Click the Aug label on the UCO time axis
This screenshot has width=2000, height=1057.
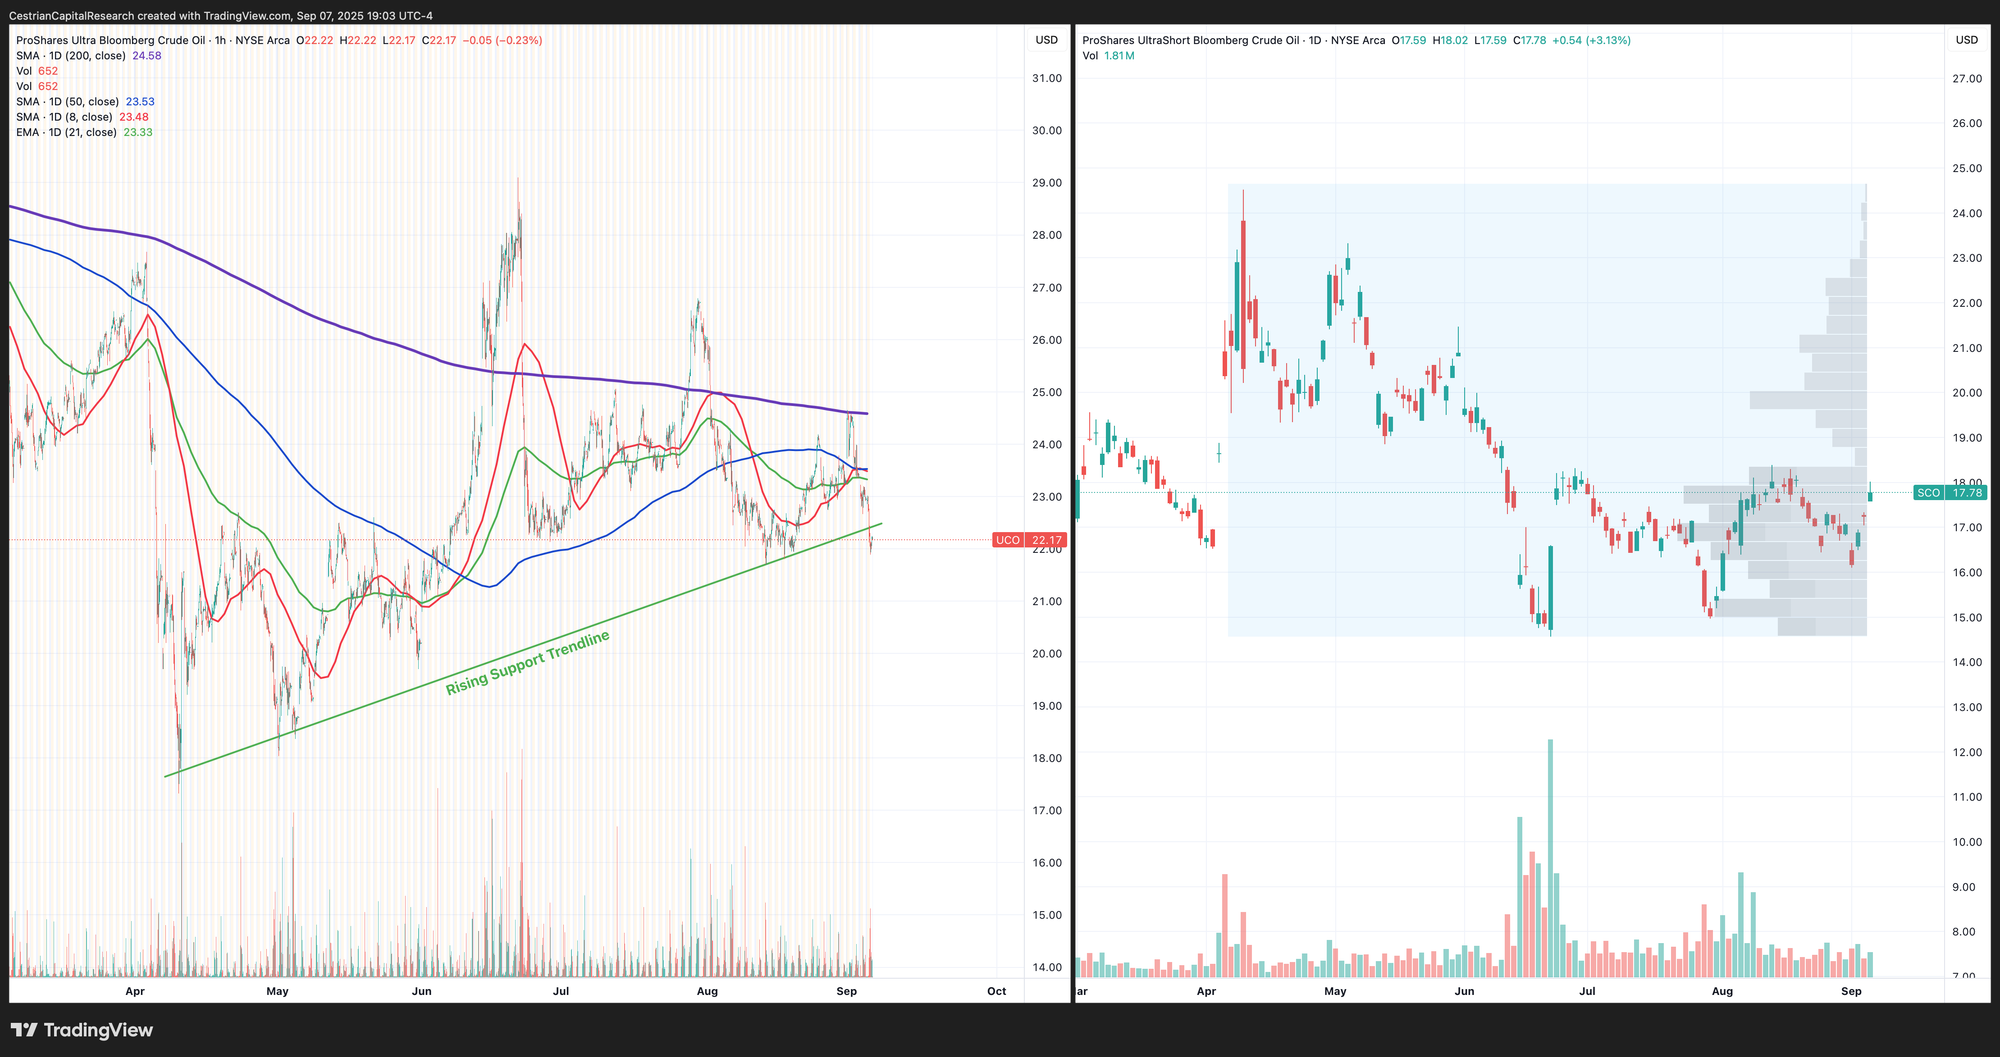[707, 991]
